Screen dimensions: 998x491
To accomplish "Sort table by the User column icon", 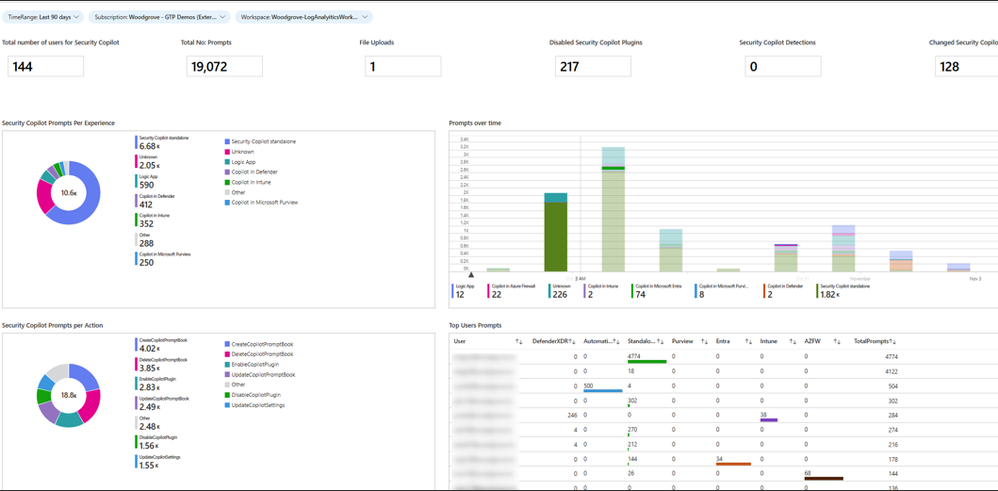I will tap(518, 342).
